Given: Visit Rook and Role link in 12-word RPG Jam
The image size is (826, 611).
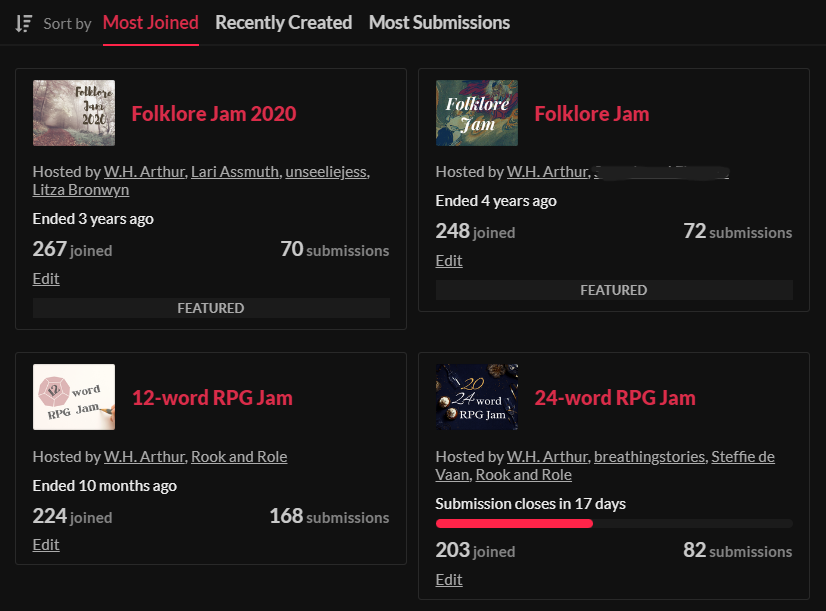Looking at the screenshot, I should coord(239,457).
